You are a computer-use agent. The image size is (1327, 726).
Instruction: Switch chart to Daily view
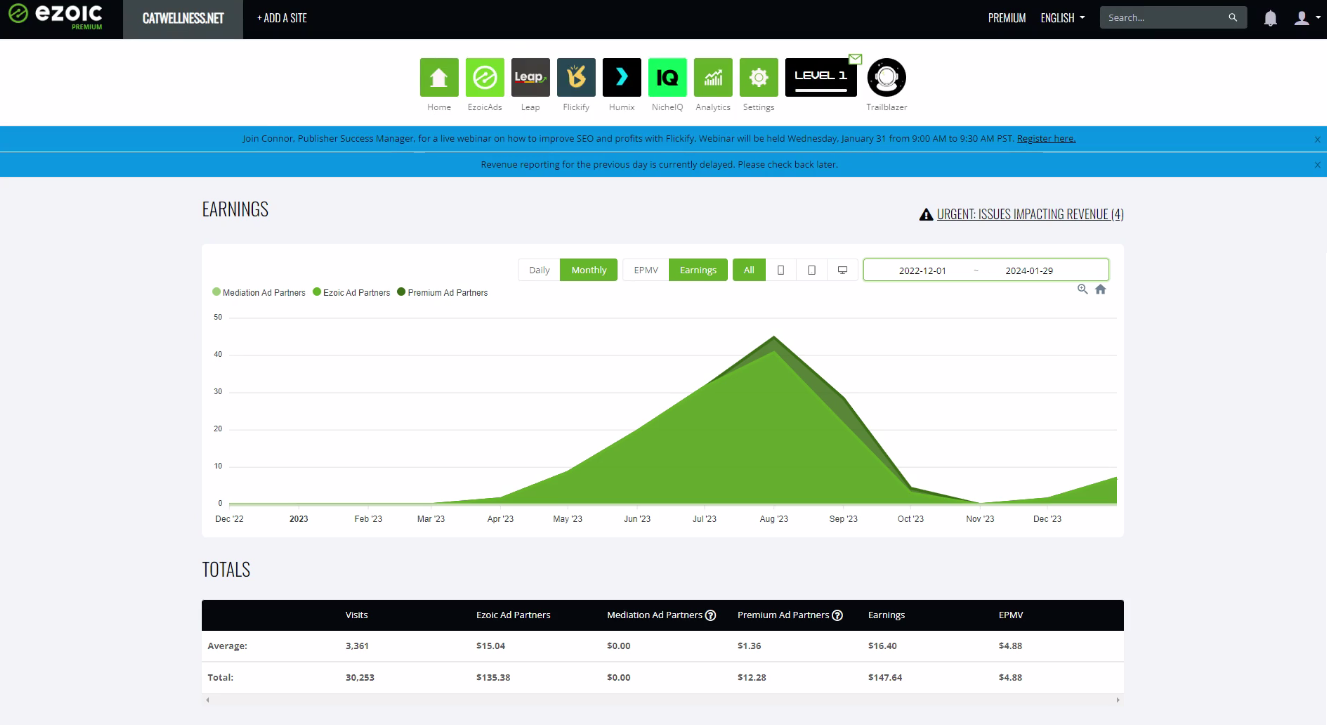539,270
